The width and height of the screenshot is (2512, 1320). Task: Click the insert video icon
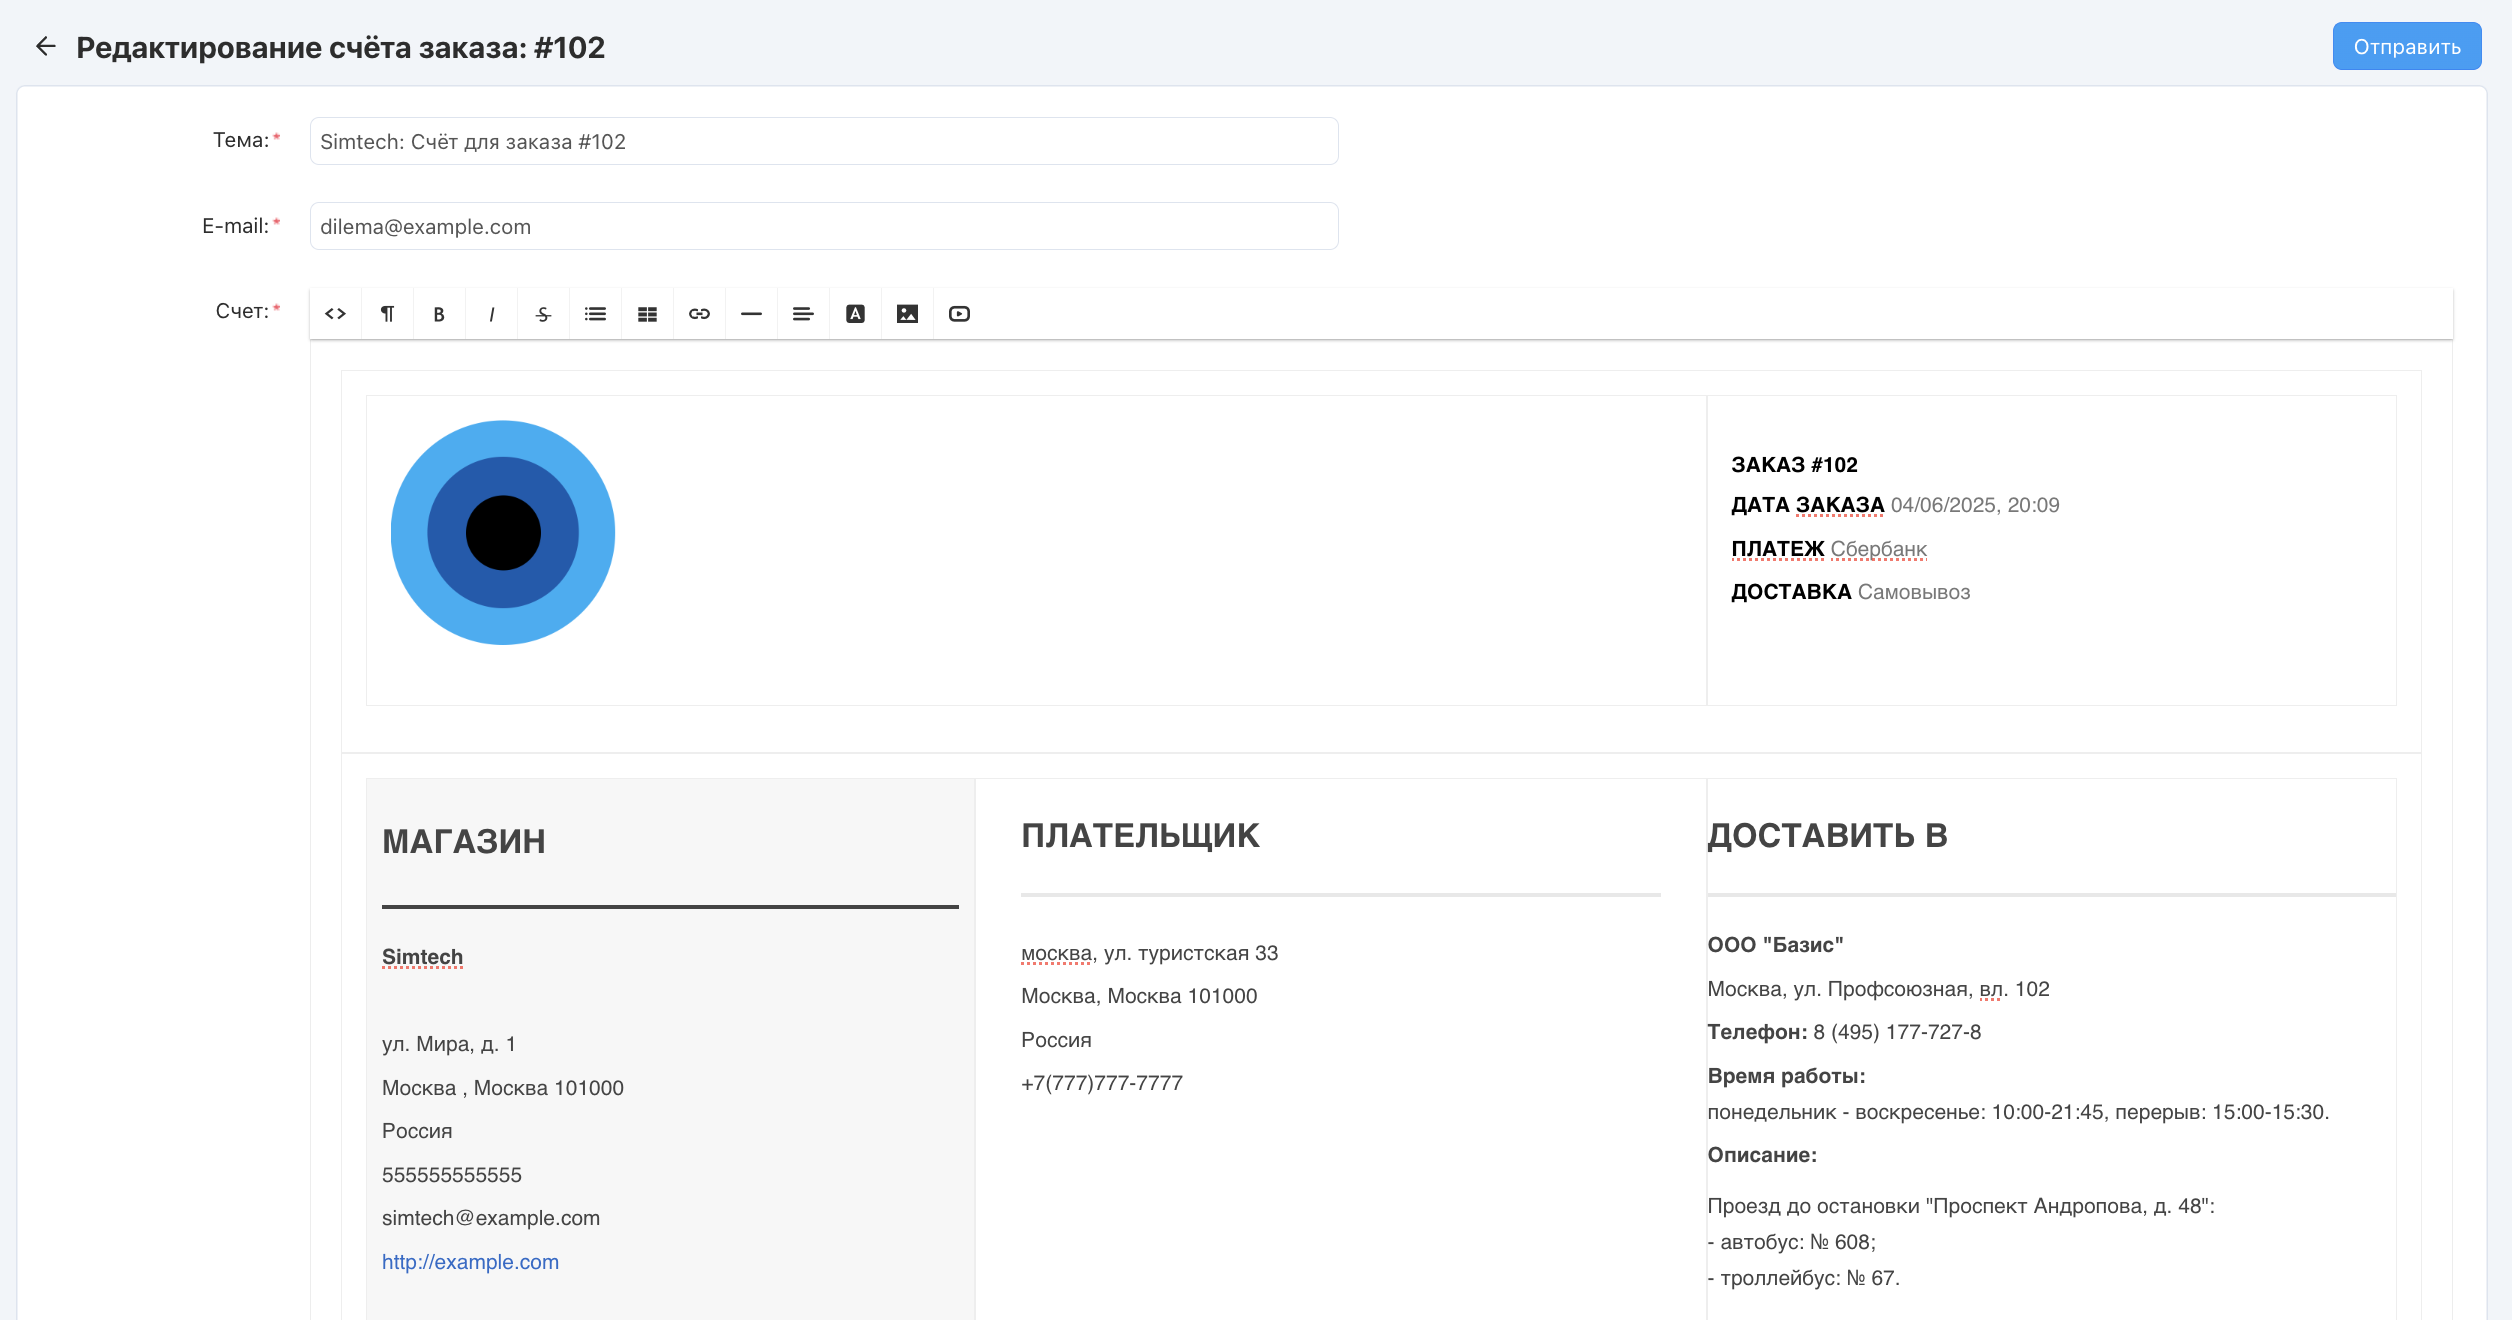click(959, 314)
